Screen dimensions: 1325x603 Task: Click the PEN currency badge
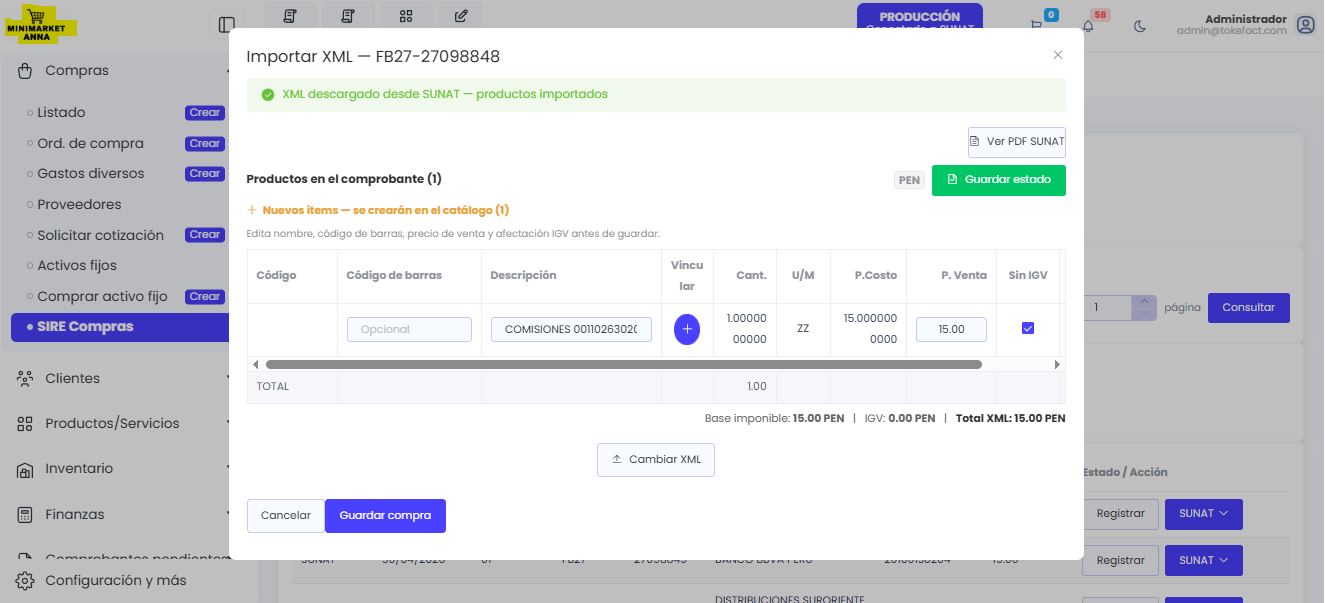[x=909, y=181]
